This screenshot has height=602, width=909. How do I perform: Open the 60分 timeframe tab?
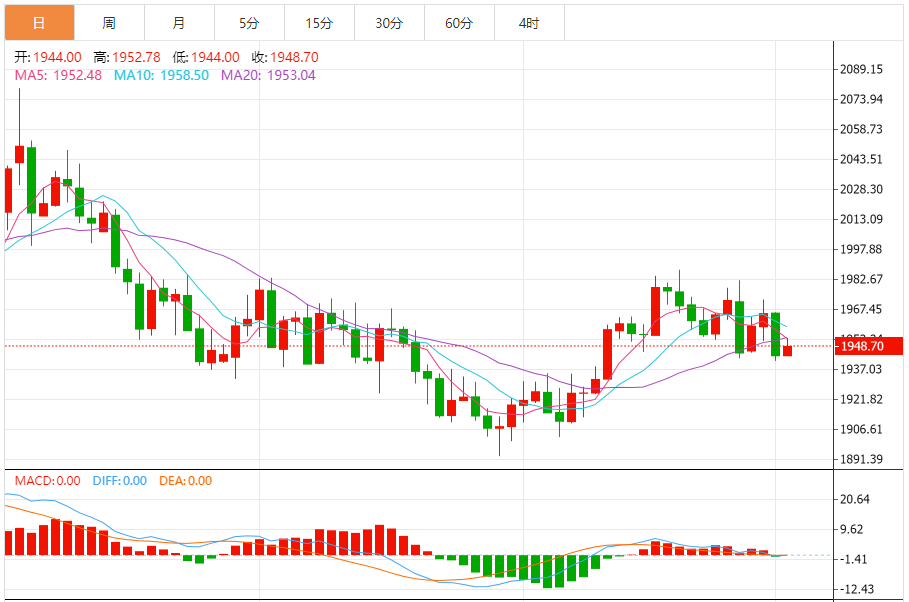459,23
